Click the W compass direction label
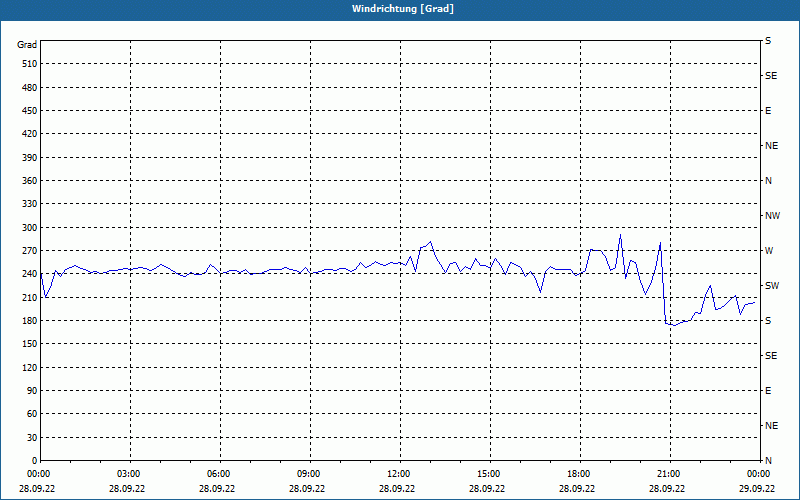 (769, 251)
